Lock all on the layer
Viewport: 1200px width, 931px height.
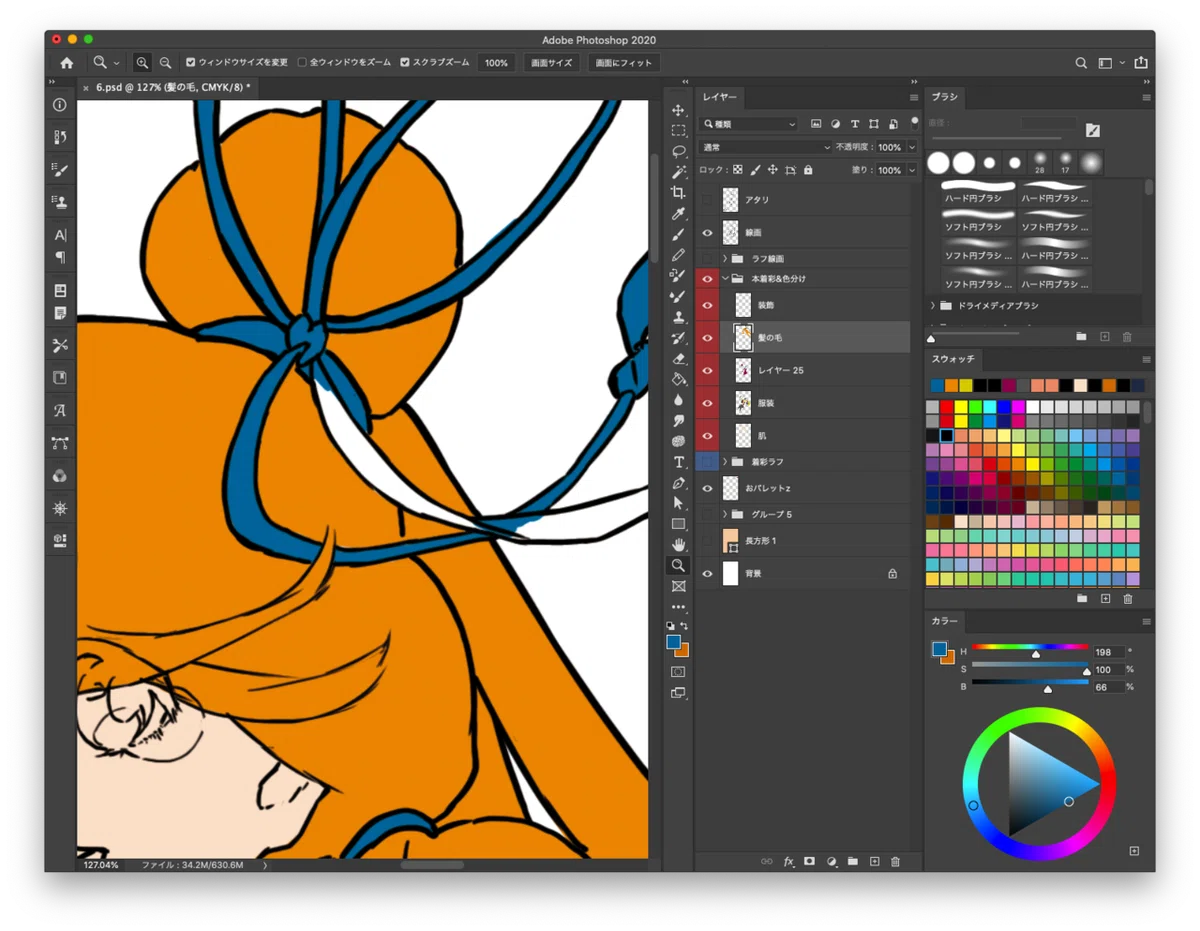808,170
